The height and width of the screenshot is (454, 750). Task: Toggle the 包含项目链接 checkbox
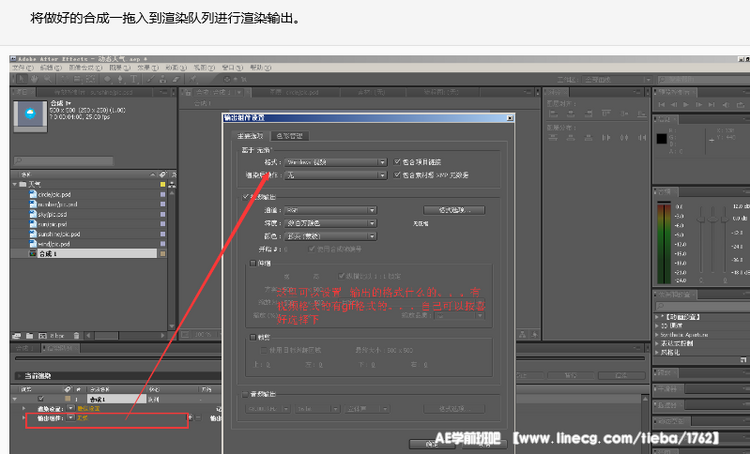point(397,162)
